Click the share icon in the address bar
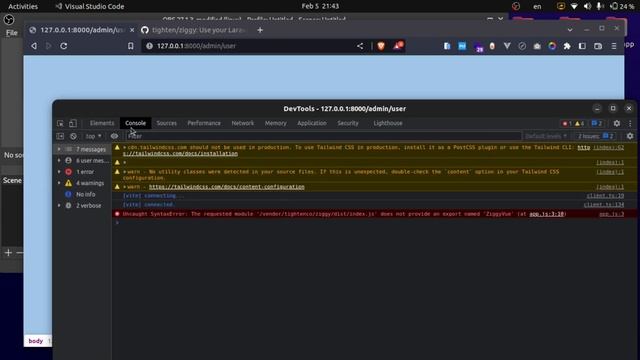The image size is (640, 360). [x=360, y=46]
